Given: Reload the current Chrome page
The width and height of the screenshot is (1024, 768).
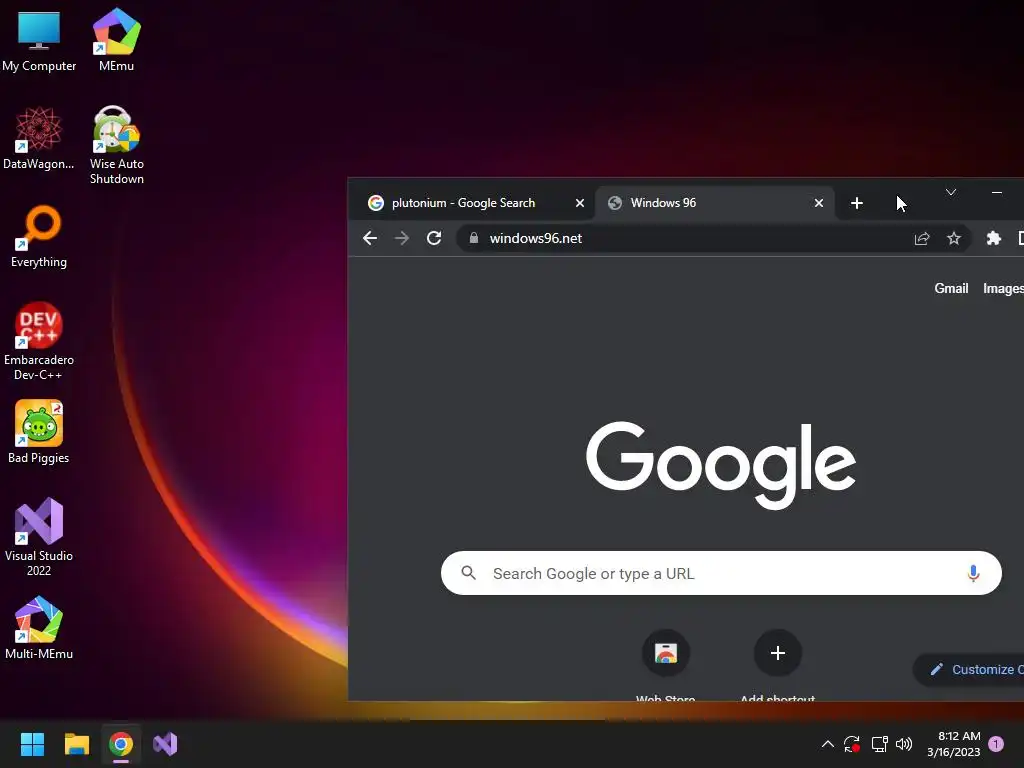Looking at the screenshot, I should point(434,238).
